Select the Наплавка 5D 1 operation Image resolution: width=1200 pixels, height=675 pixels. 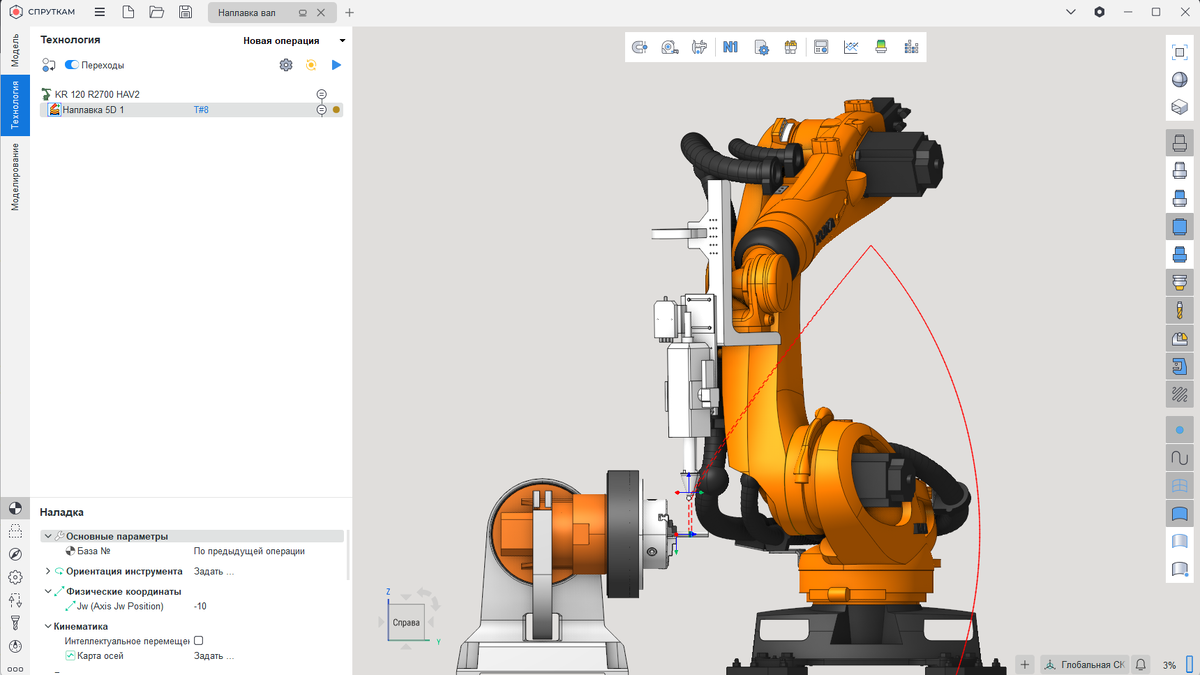tap(93, 110)
